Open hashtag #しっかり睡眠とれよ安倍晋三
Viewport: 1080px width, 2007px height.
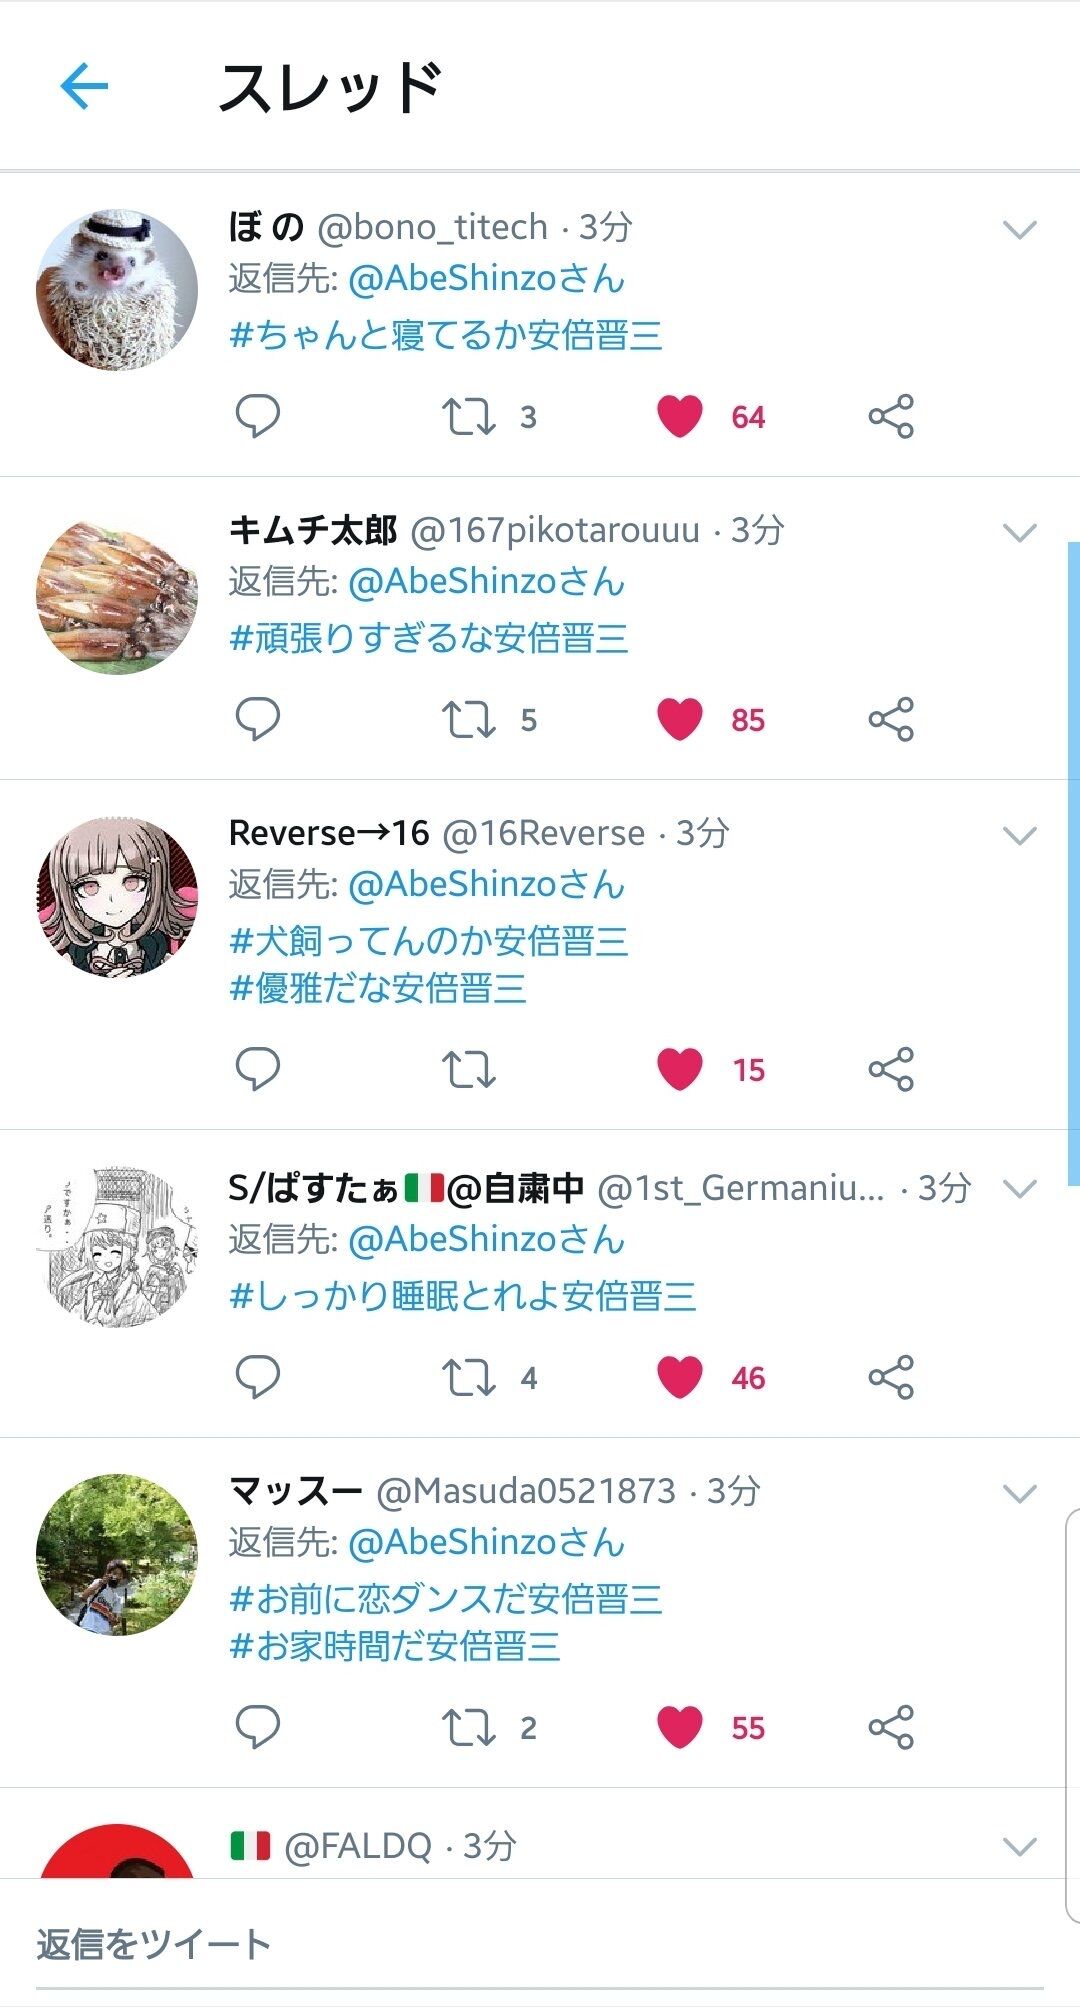coord(463,1295)
